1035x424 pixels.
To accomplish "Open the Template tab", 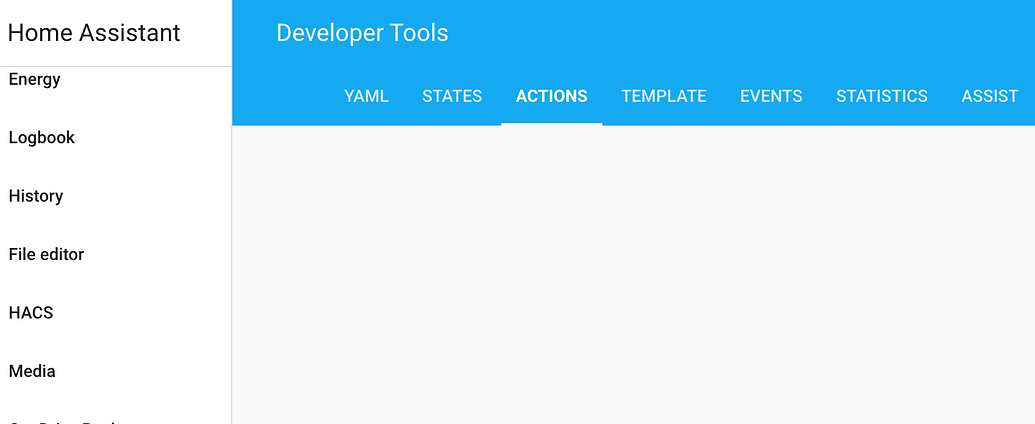I will point(663,96).
